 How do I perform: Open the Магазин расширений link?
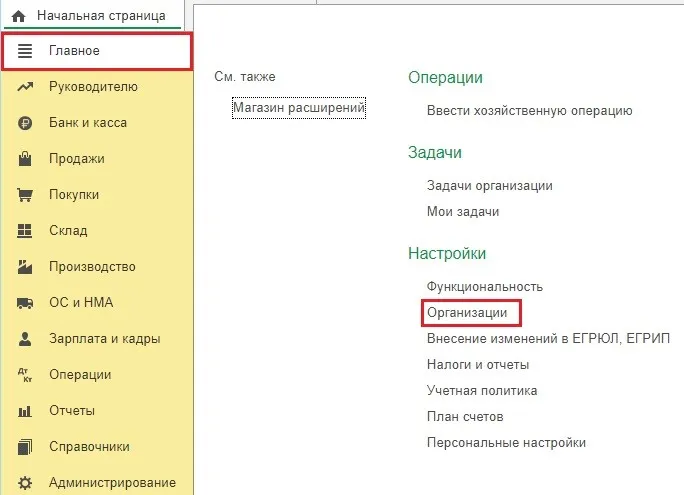coord(299,108)
